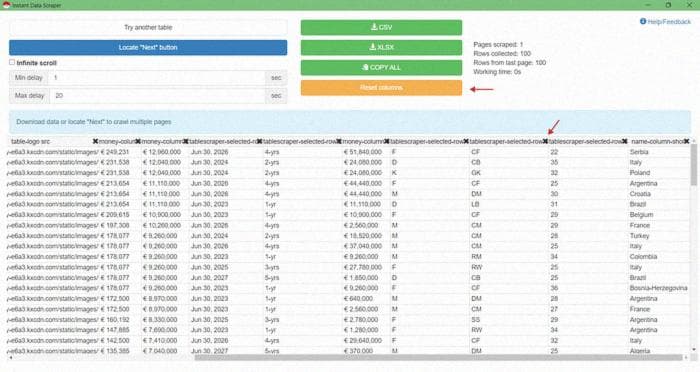
Task: Remove the name-column-short column with its X
Action: pyautogui.click(x=687, y=141)
